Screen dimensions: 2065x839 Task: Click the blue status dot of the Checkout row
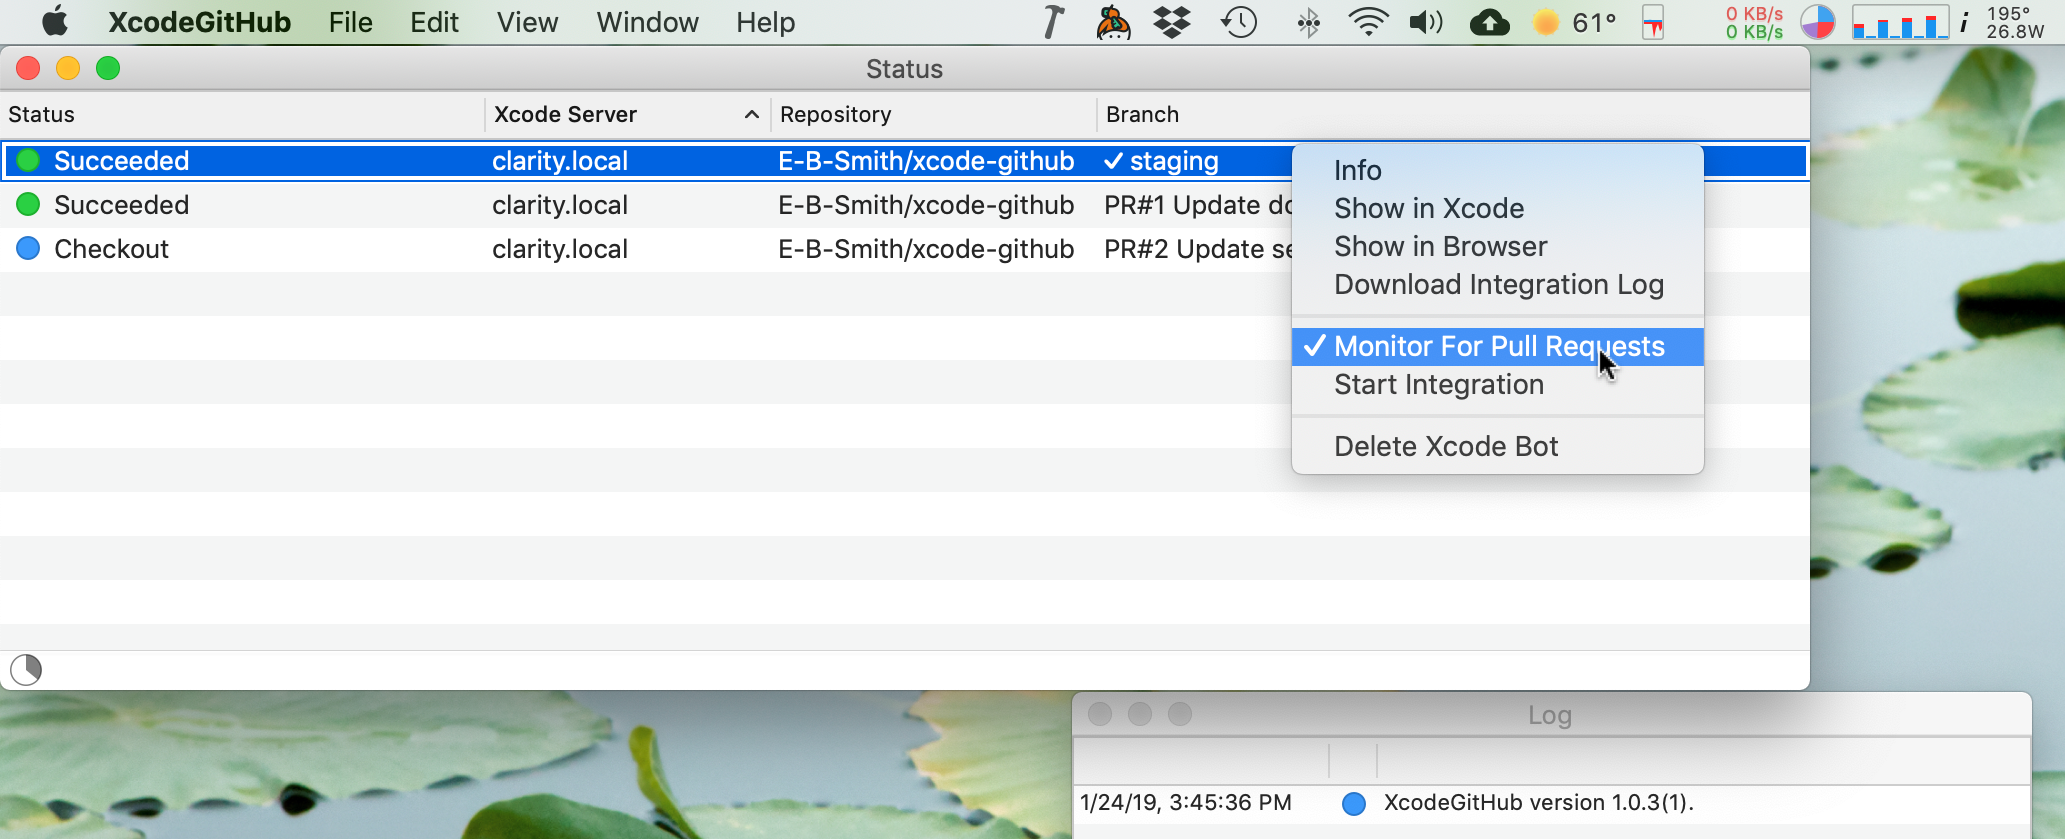tap(28, 248)
